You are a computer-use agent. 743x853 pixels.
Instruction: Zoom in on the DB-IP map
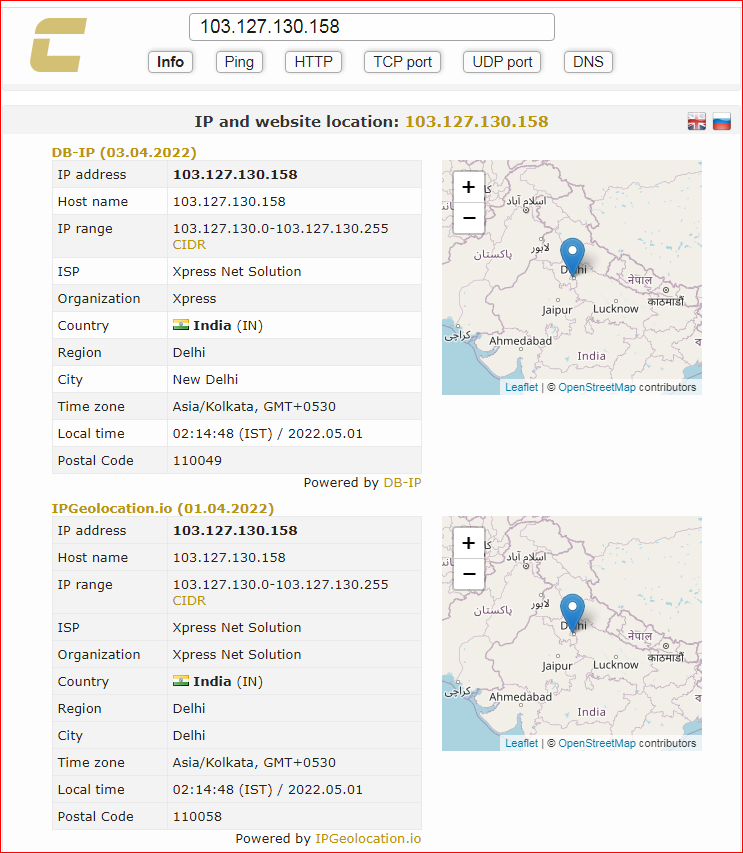(x=468, y=187)
